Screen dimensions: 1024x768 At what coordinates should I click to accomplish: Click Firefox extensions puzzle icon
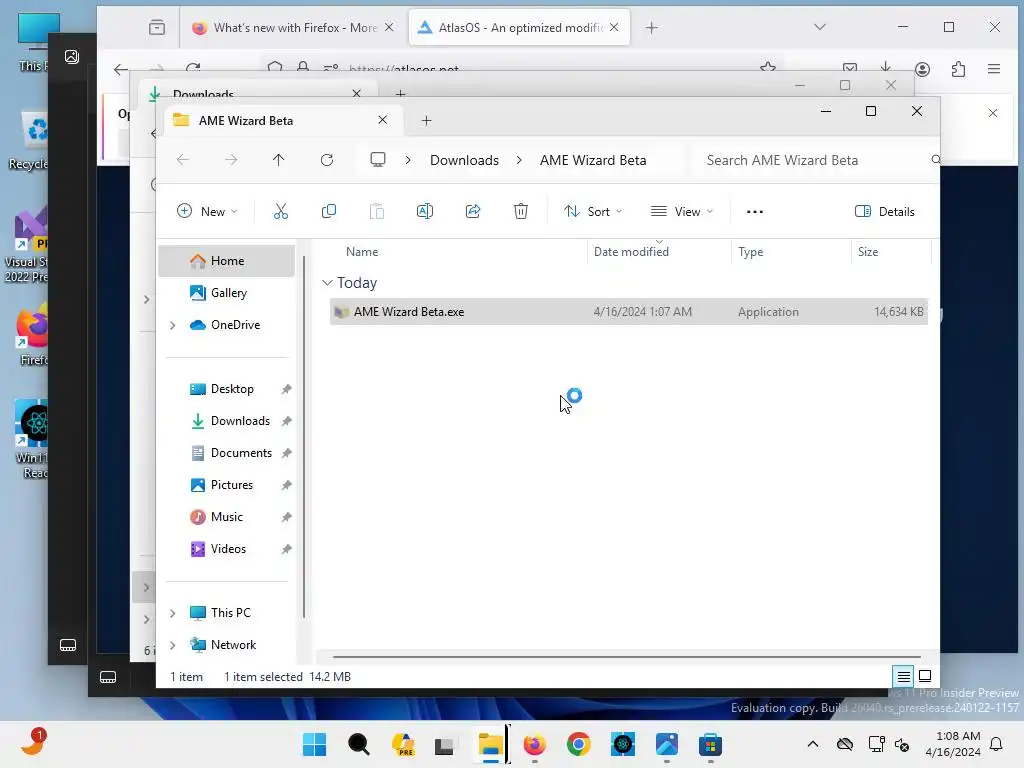click(x=958, y=69)
